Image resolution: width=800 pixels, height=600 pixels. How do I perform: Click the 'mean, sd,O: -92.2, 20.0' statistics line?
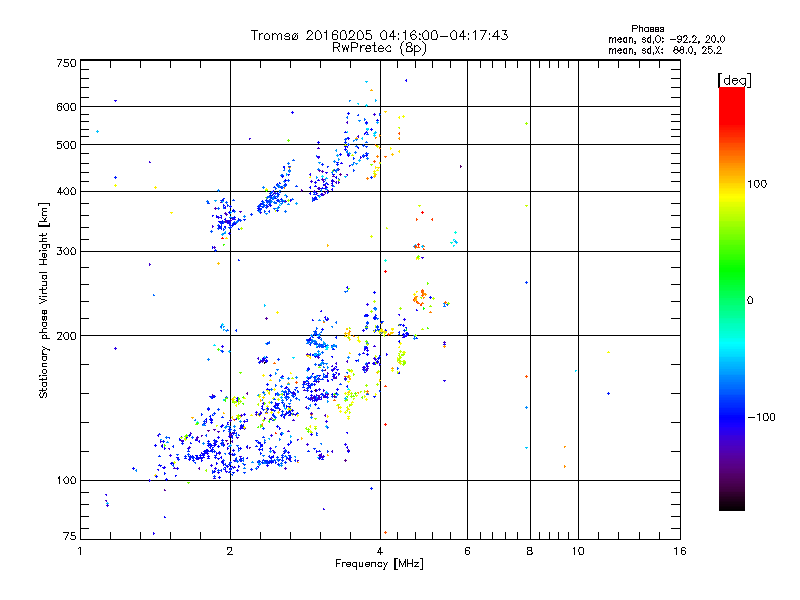pyautogui.click(x=666, y=39)
